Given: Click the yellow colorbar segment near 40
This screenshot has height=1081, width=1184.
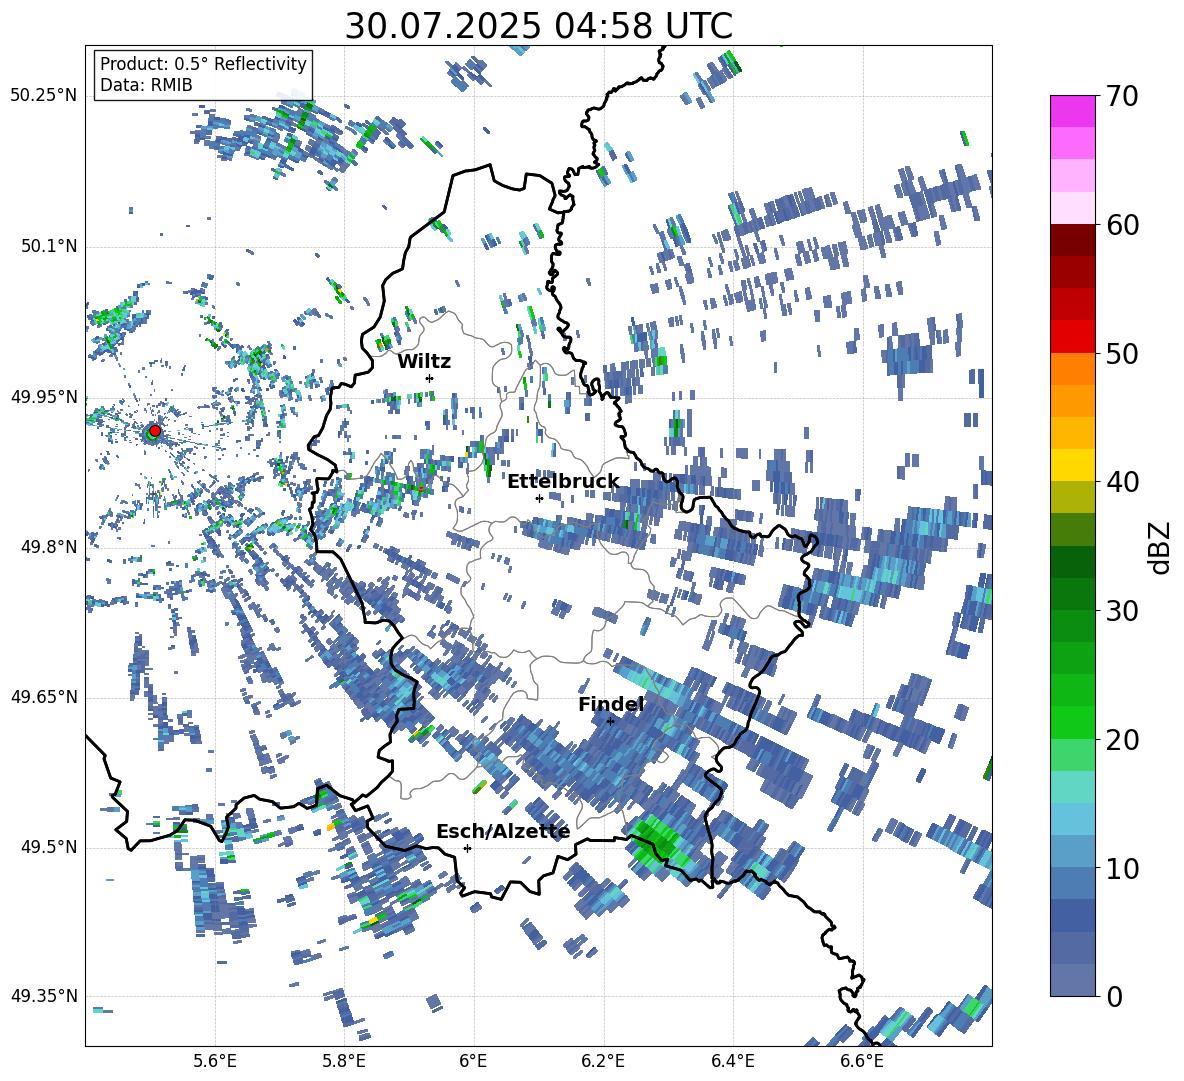Looking at the screenshot, I should tap(1072, 465).
